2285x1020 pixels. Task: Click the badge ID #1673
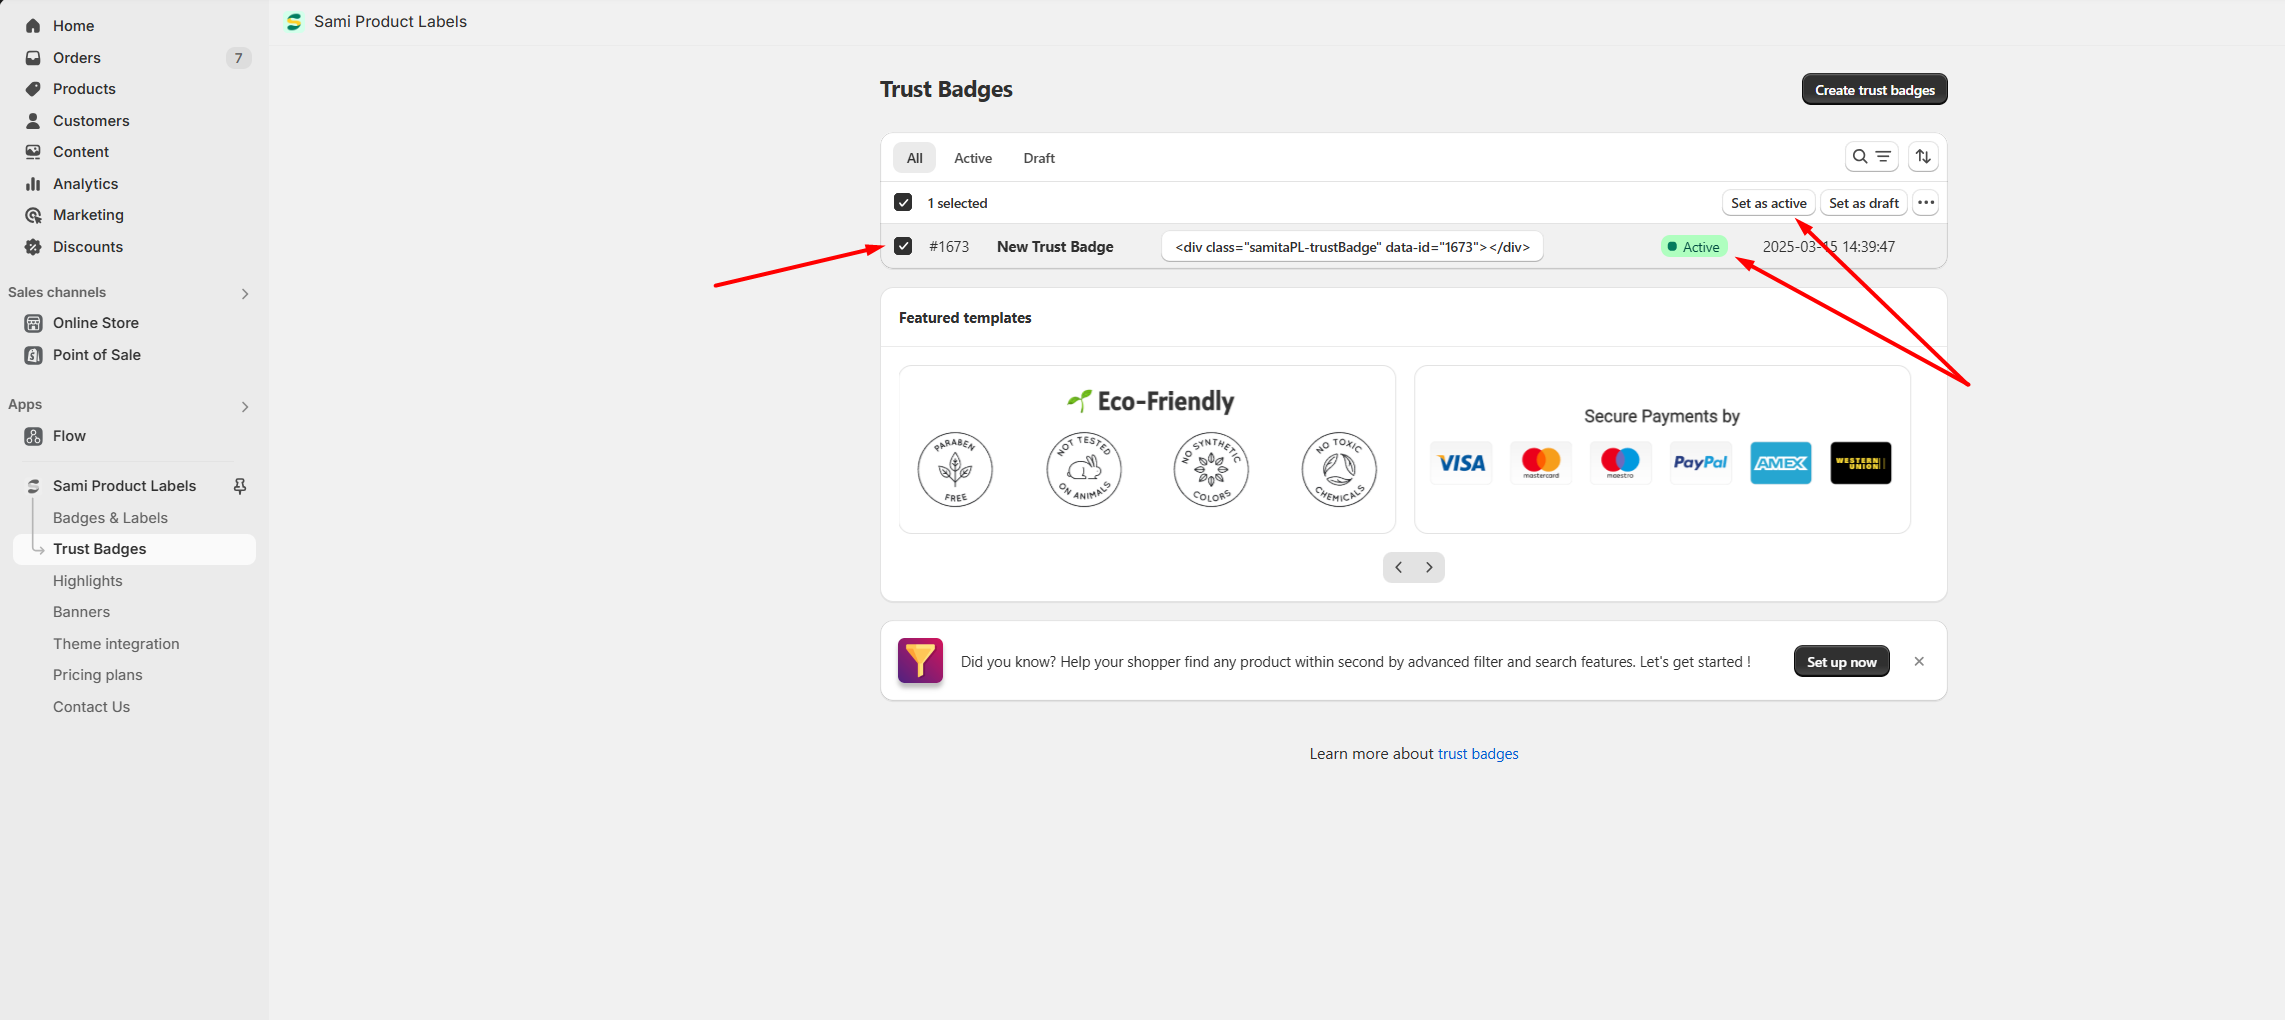coord(949,247)
